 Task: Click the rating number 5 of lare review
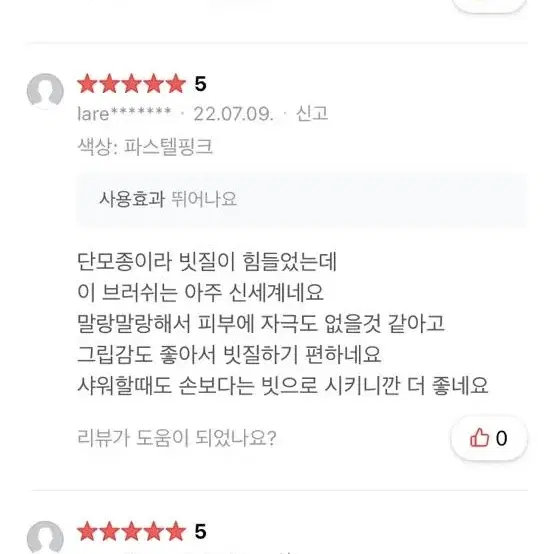coord(200,84)
